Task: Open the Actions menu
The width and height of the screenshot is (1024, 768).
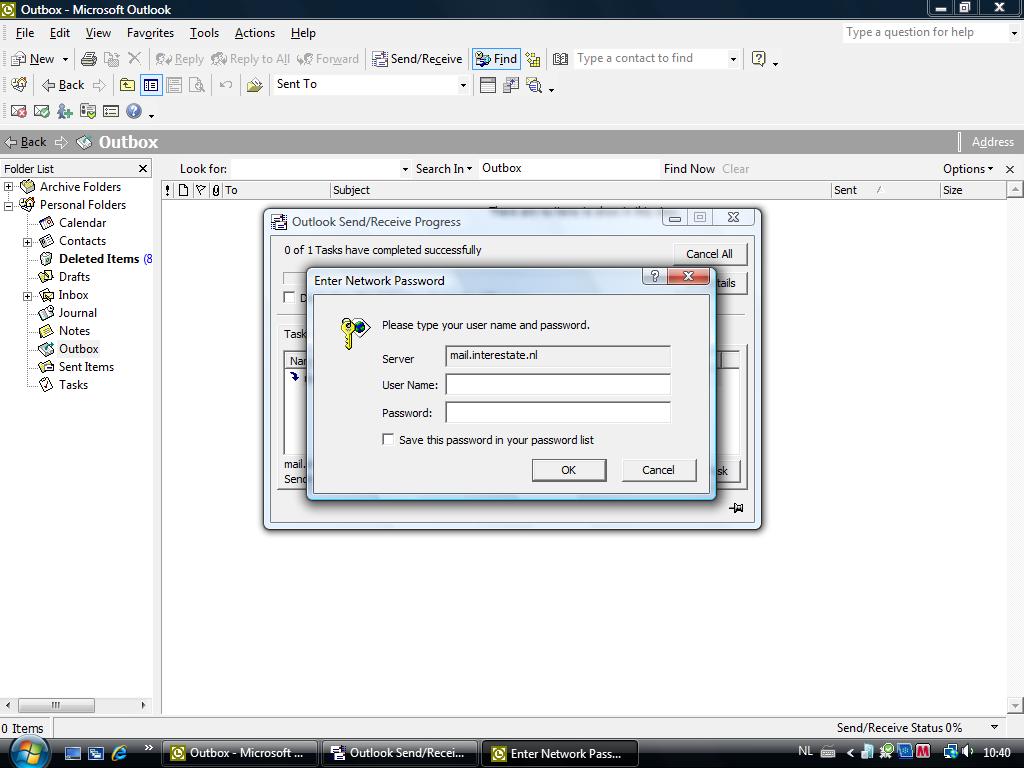Action: click(x=255, y=33)
